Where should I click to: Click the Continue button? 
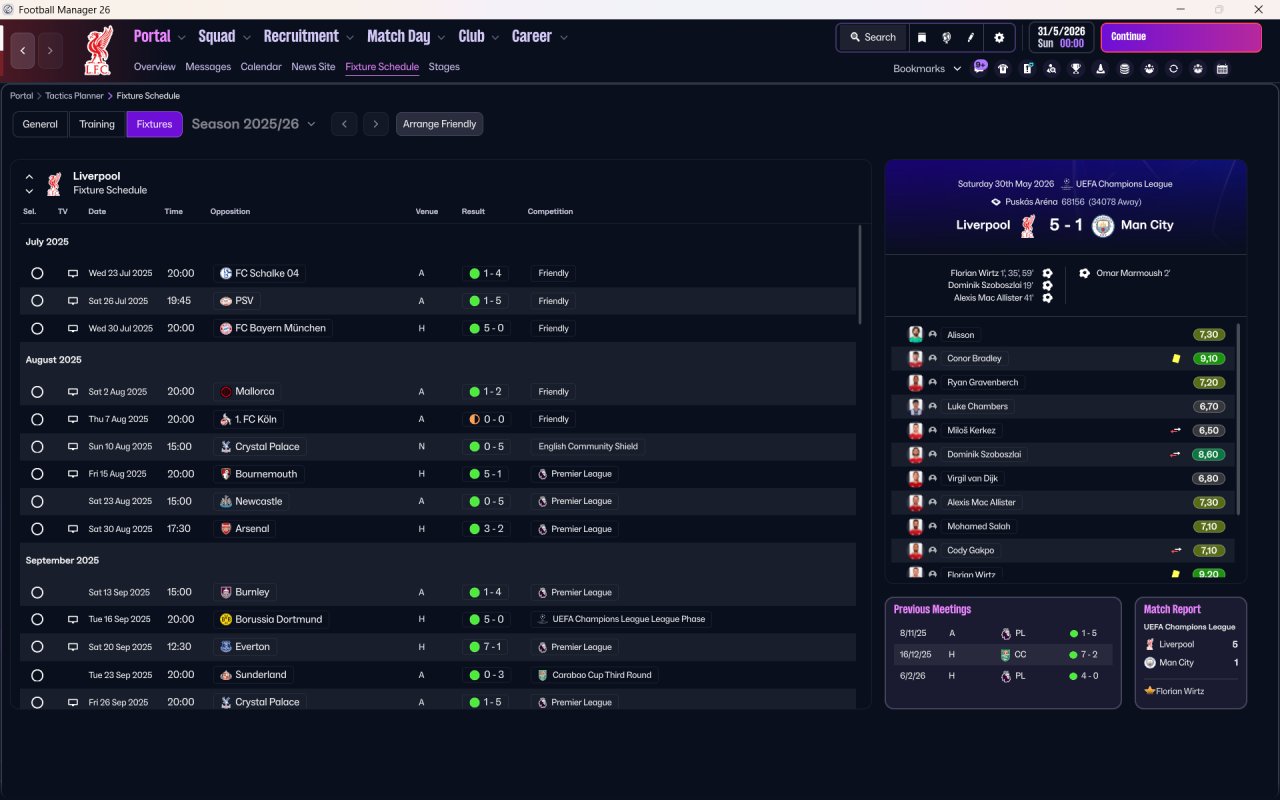tap(1181, 37)
